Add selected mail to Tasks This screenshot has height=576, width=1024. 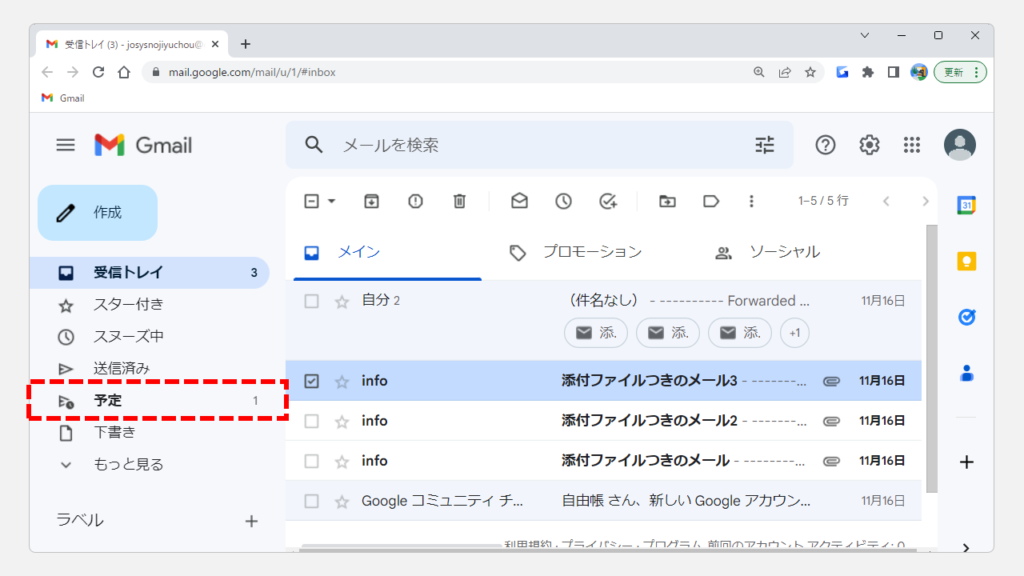tap(608, 201)
